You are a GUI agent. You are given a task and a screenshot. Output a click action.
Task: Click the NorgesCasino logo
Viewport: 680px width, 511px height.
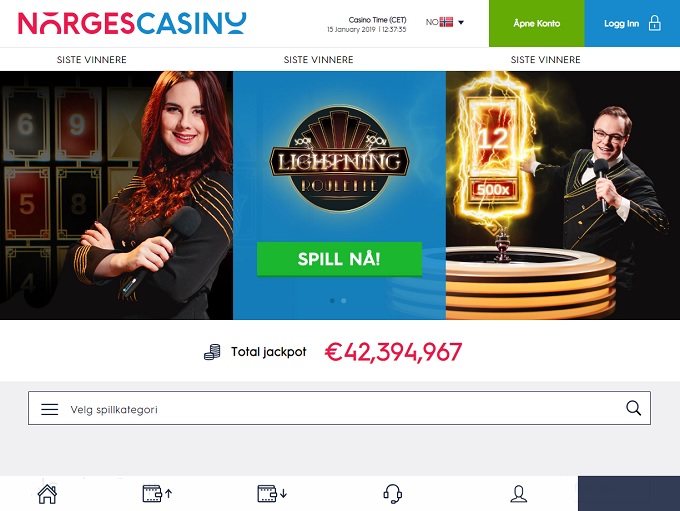point(132,23)
